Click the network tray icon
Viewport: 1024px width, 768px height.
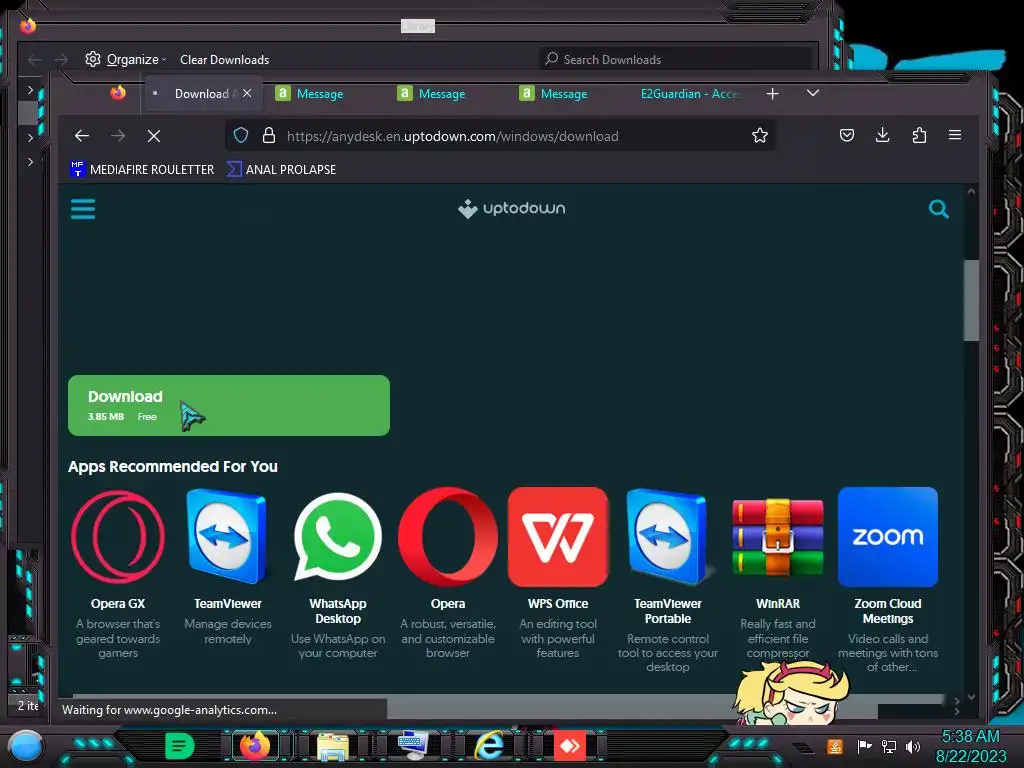tap(888, 746)
